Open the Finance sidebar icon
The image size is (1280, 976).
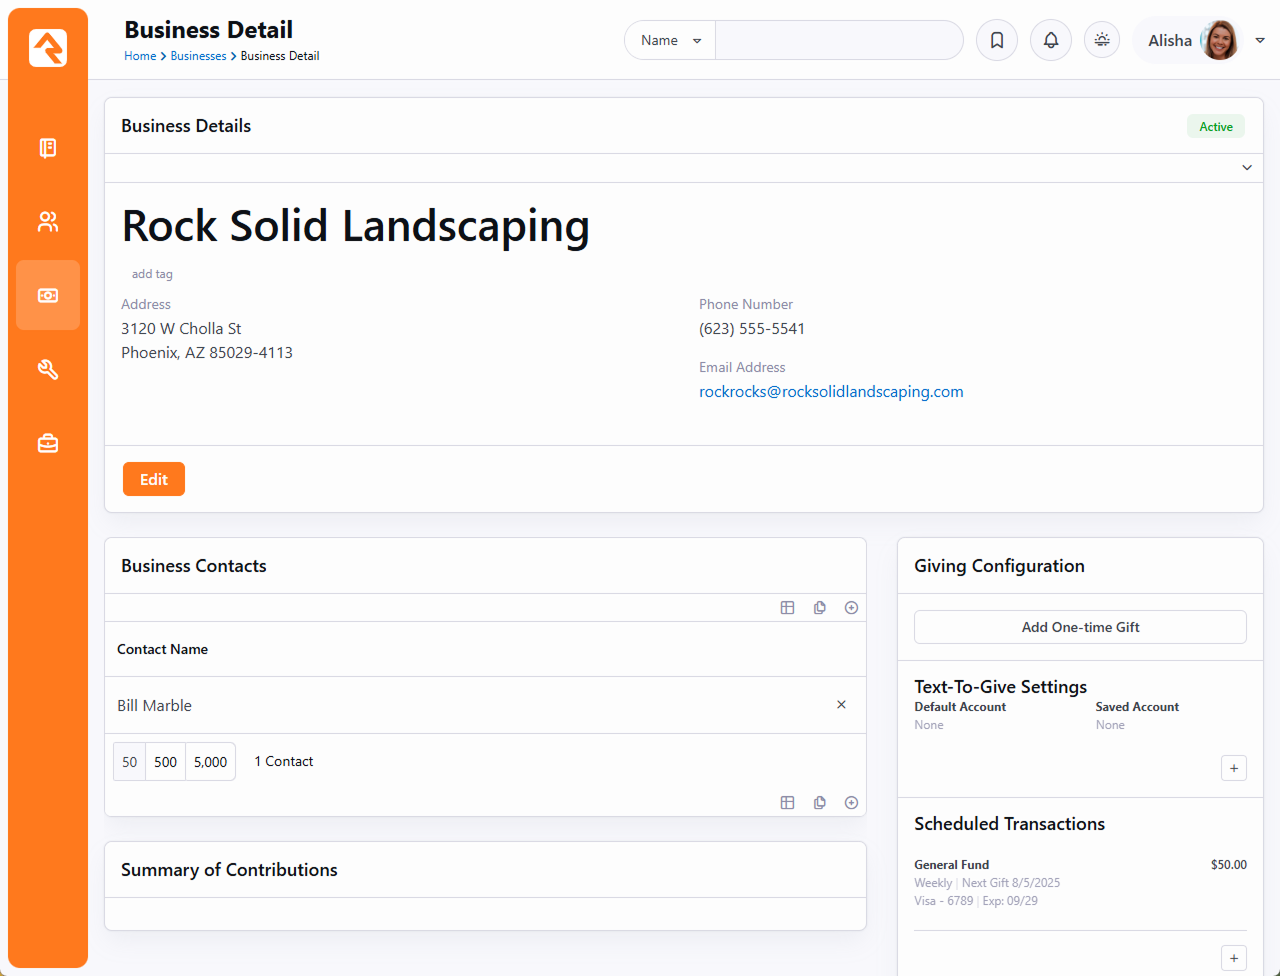[48, 296]
